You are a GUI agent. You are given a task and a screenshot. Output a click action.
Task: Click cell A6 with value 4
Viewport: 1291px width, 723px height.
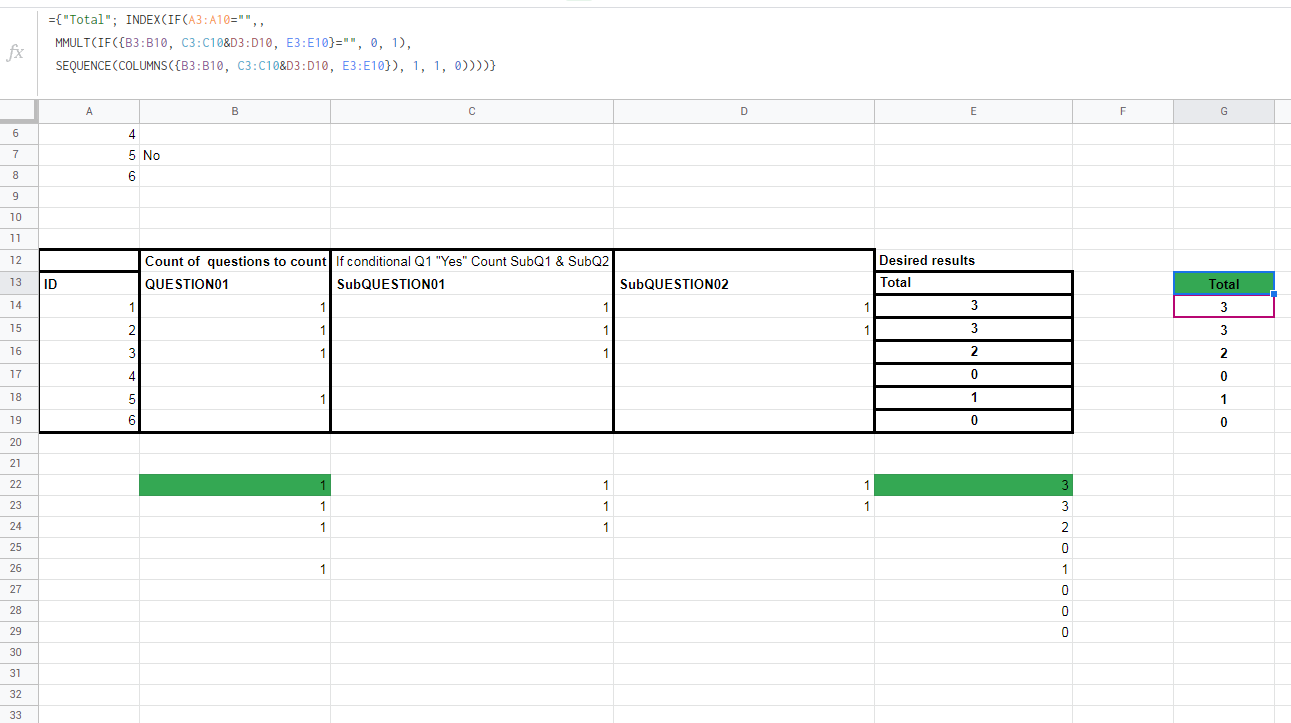pos(89,134)
